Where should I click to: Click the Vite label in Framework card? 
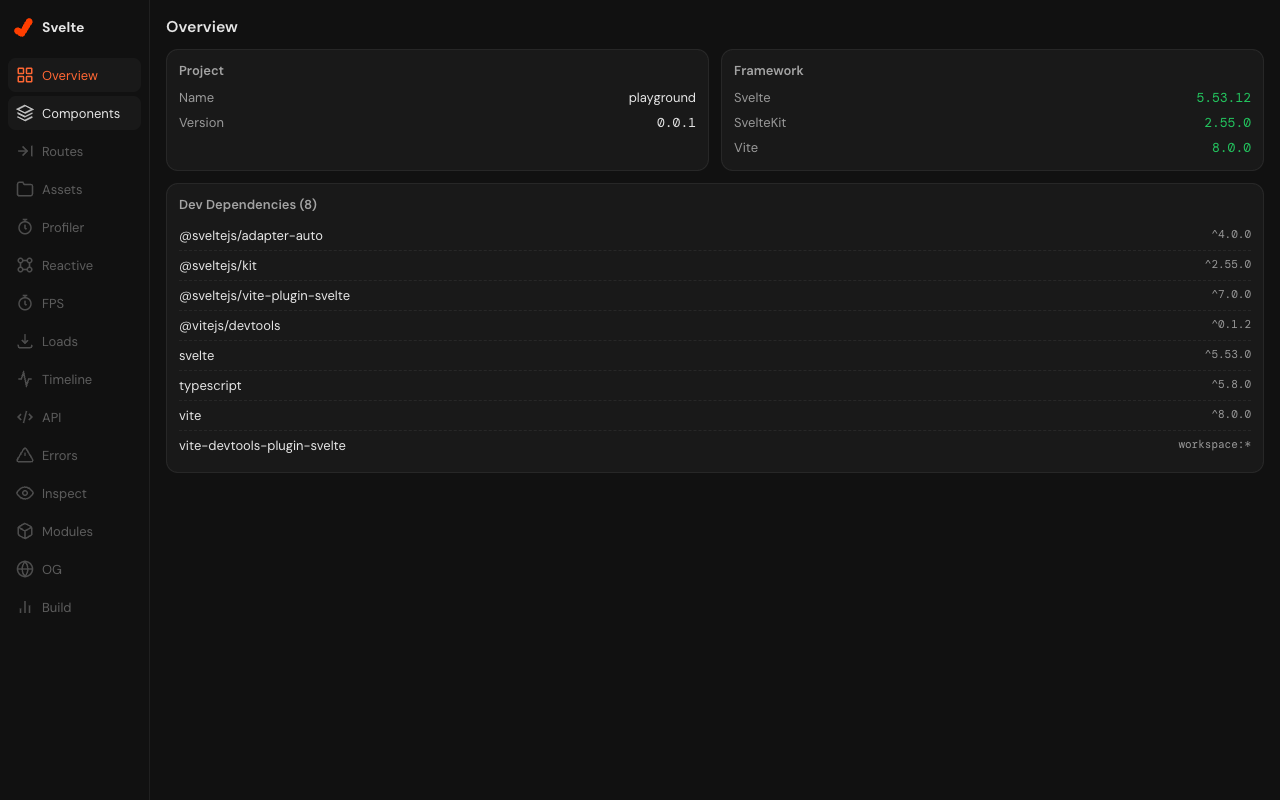click(x=746, y=148)
